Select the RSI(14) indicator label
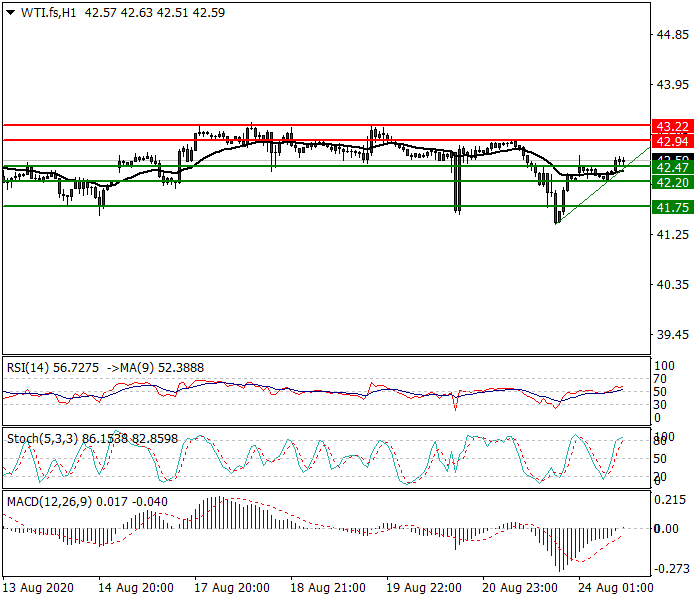 coord(28,368)
